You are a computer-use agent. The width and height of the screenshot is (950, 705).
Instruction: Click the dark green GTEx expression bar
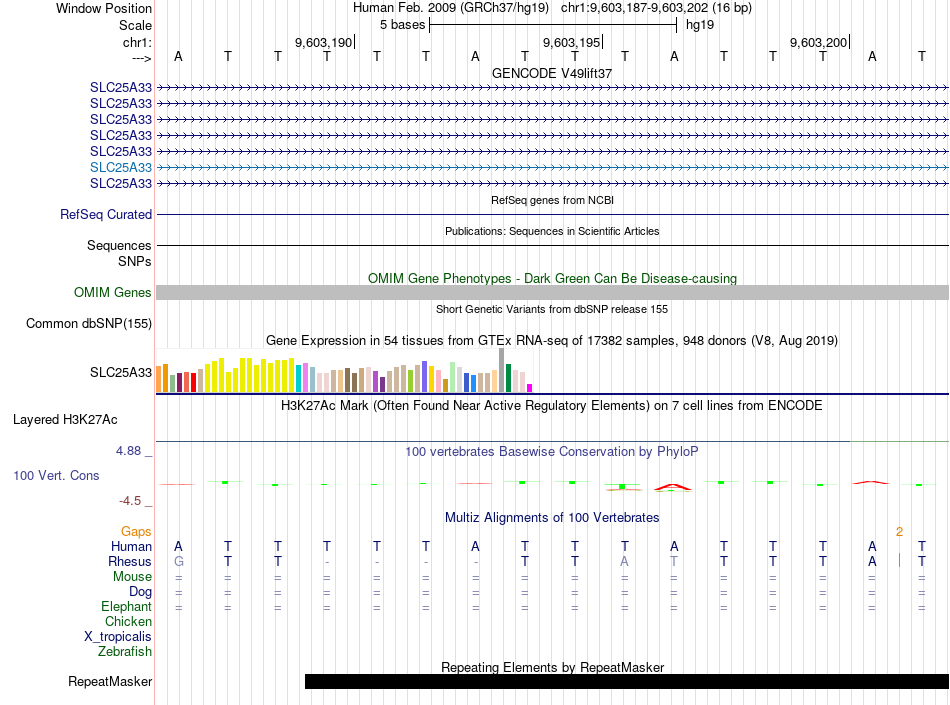click(x=508, y=378)
